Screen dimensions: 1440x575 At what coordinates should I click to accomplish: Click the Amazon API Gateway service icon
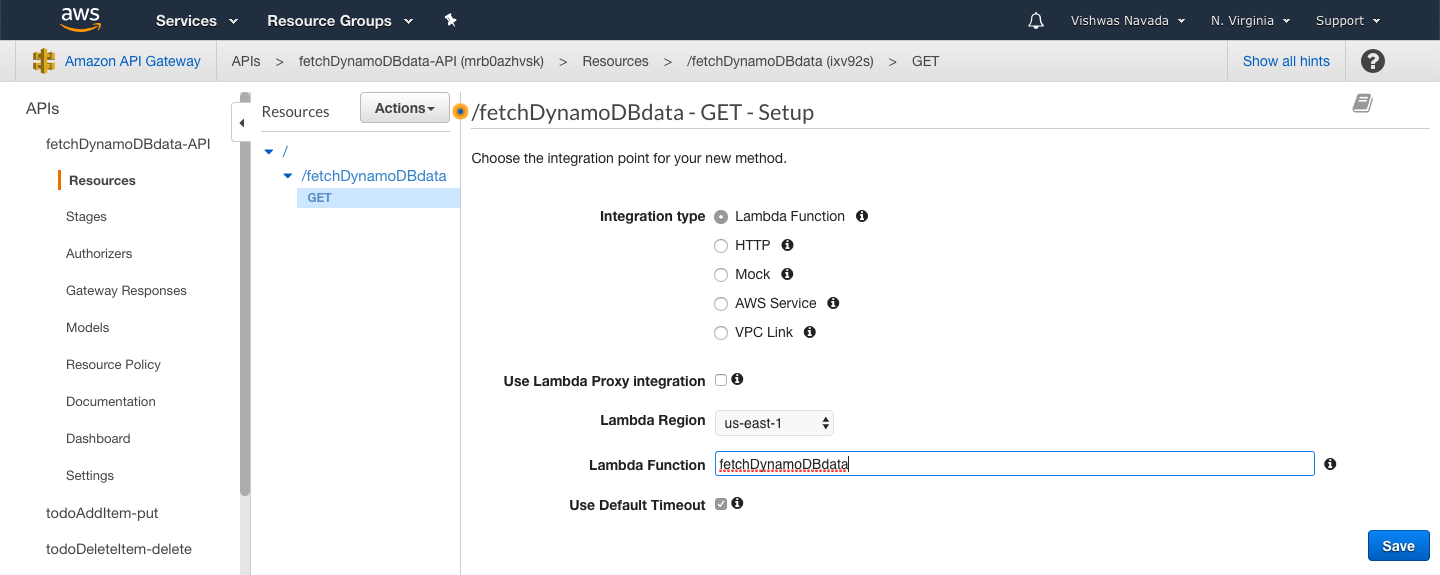pyautogui.click(x=44, y=61)
